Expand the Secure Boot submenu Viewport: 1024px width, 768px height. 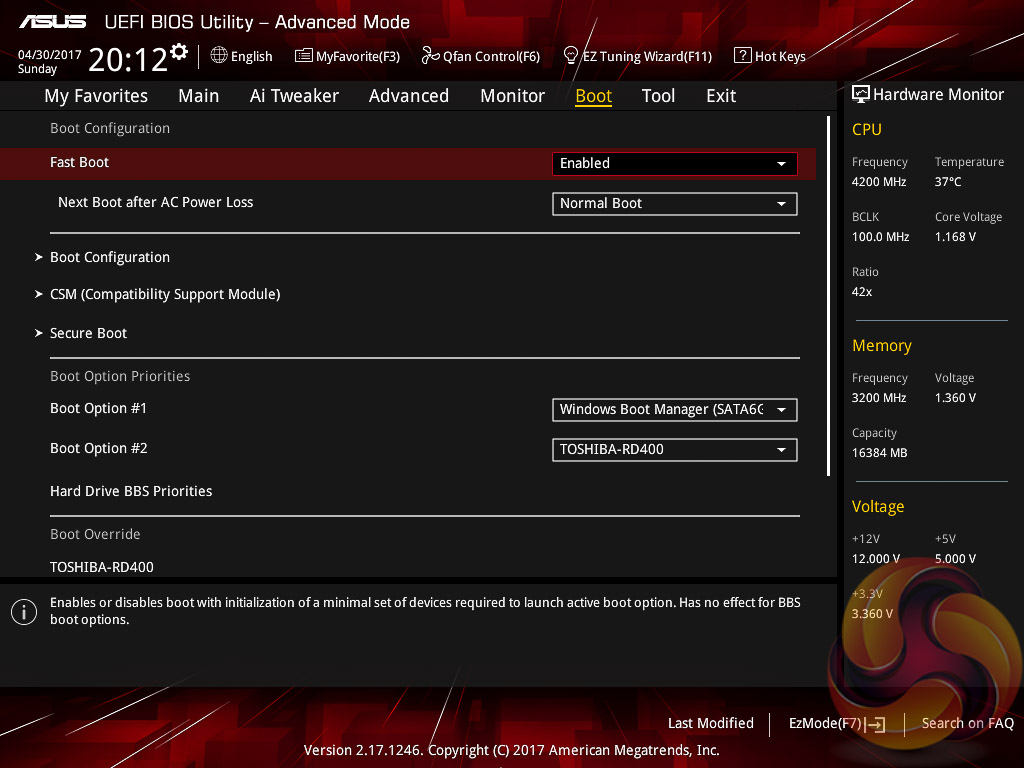tap(89, 333)
